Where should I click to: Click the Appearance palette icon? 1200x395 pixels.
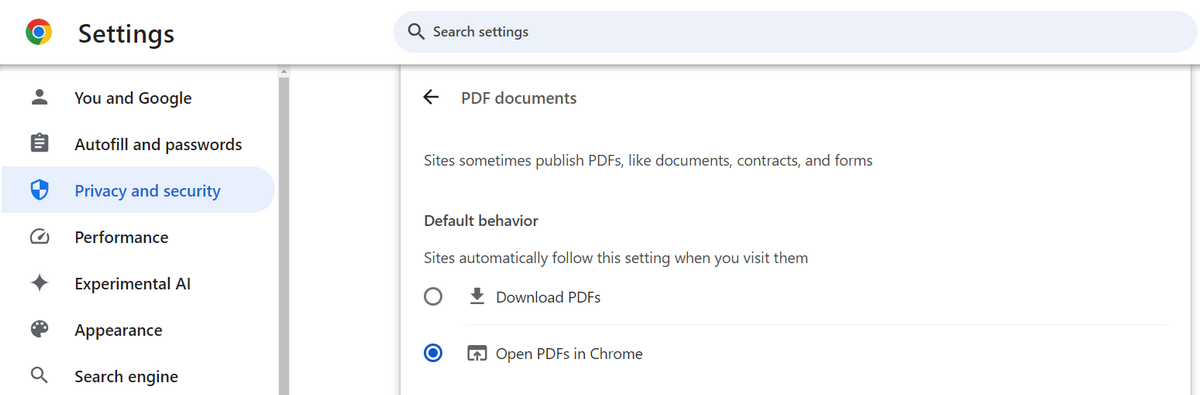(x=40, y=330)
